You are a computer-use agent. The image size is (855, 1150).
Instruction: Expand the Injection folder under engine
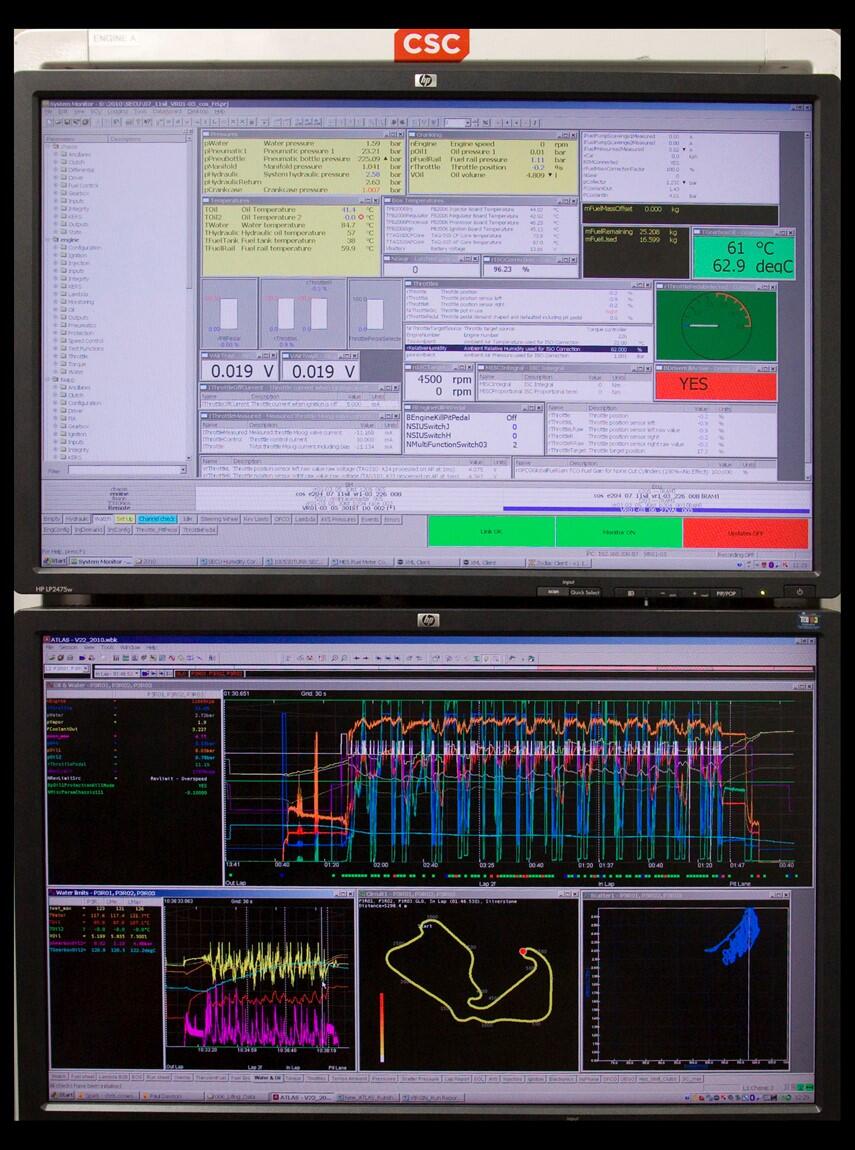tap(56, 263)
